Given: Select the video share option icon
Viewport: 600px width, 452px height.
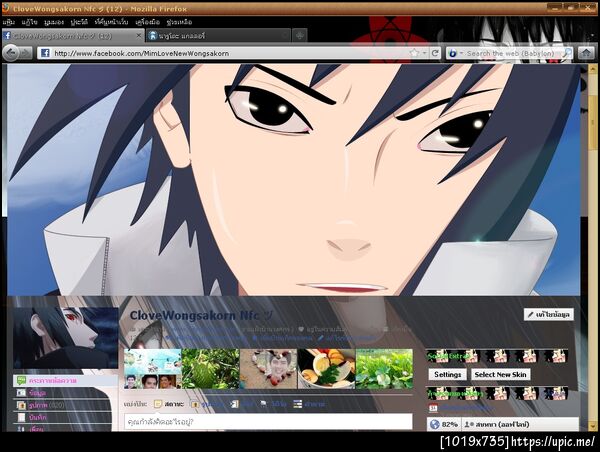Looking at the screenshot, I should point(264,404).
